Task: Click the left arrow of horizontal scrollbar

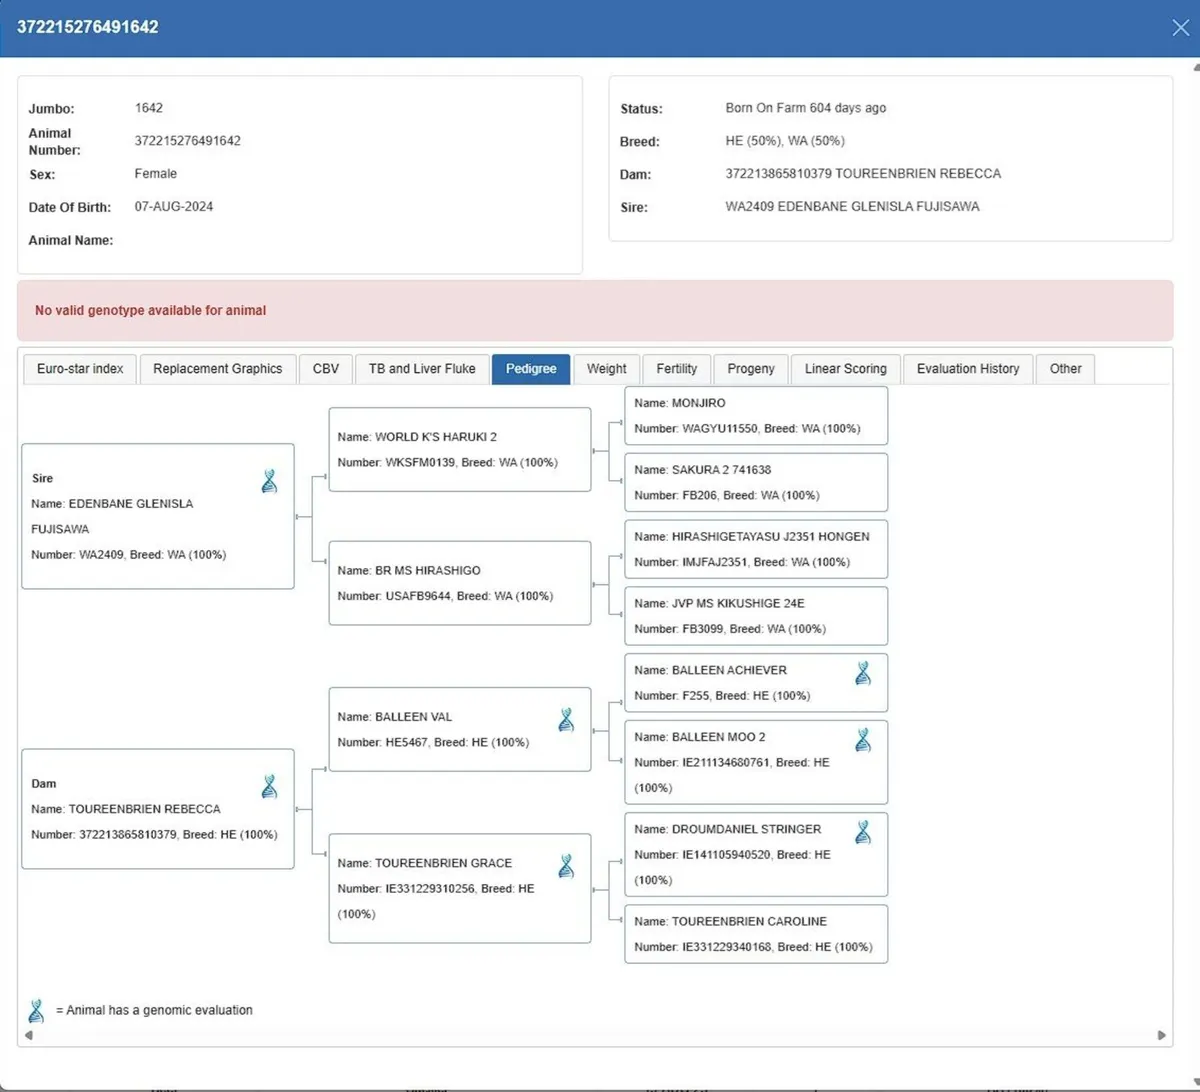Action: 29,1035
